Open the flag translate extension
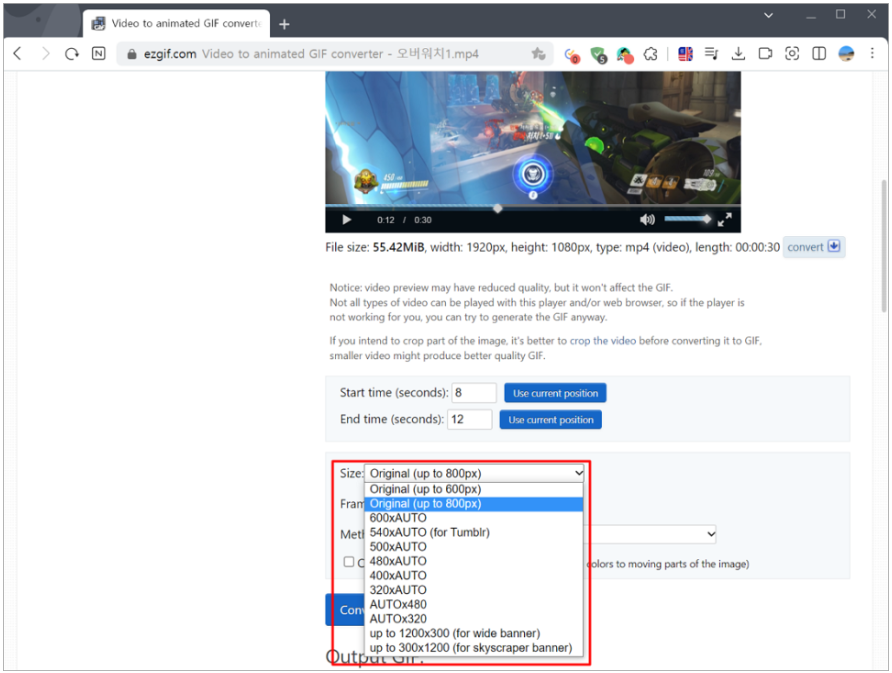This screenshot has height=673, width=892. (685, 54)
